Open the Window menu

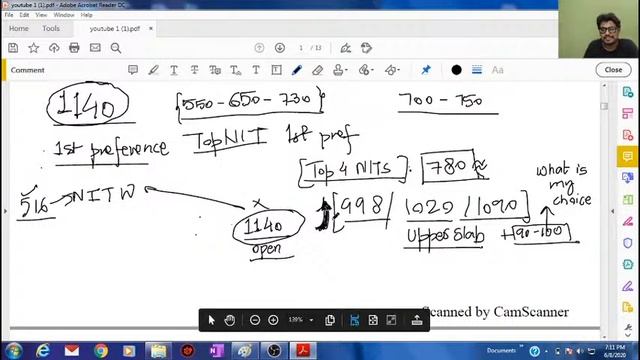tap(64, 15)
